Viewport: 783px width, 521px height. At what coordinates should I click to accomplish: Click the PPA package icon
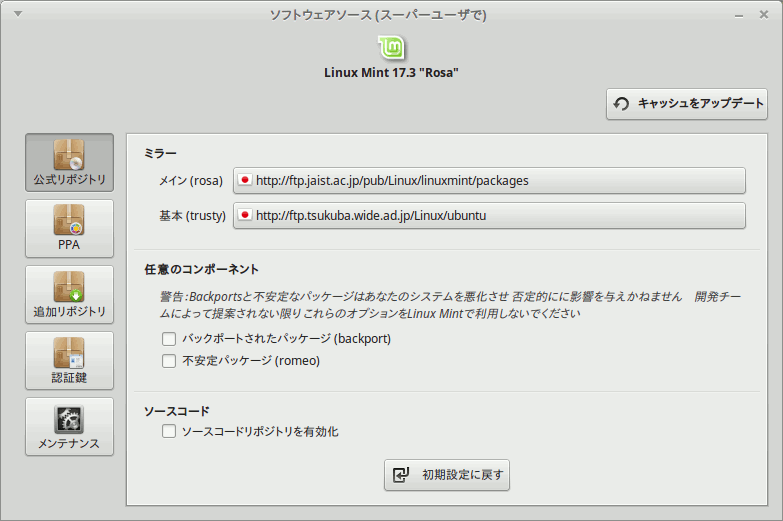point(69,220)
